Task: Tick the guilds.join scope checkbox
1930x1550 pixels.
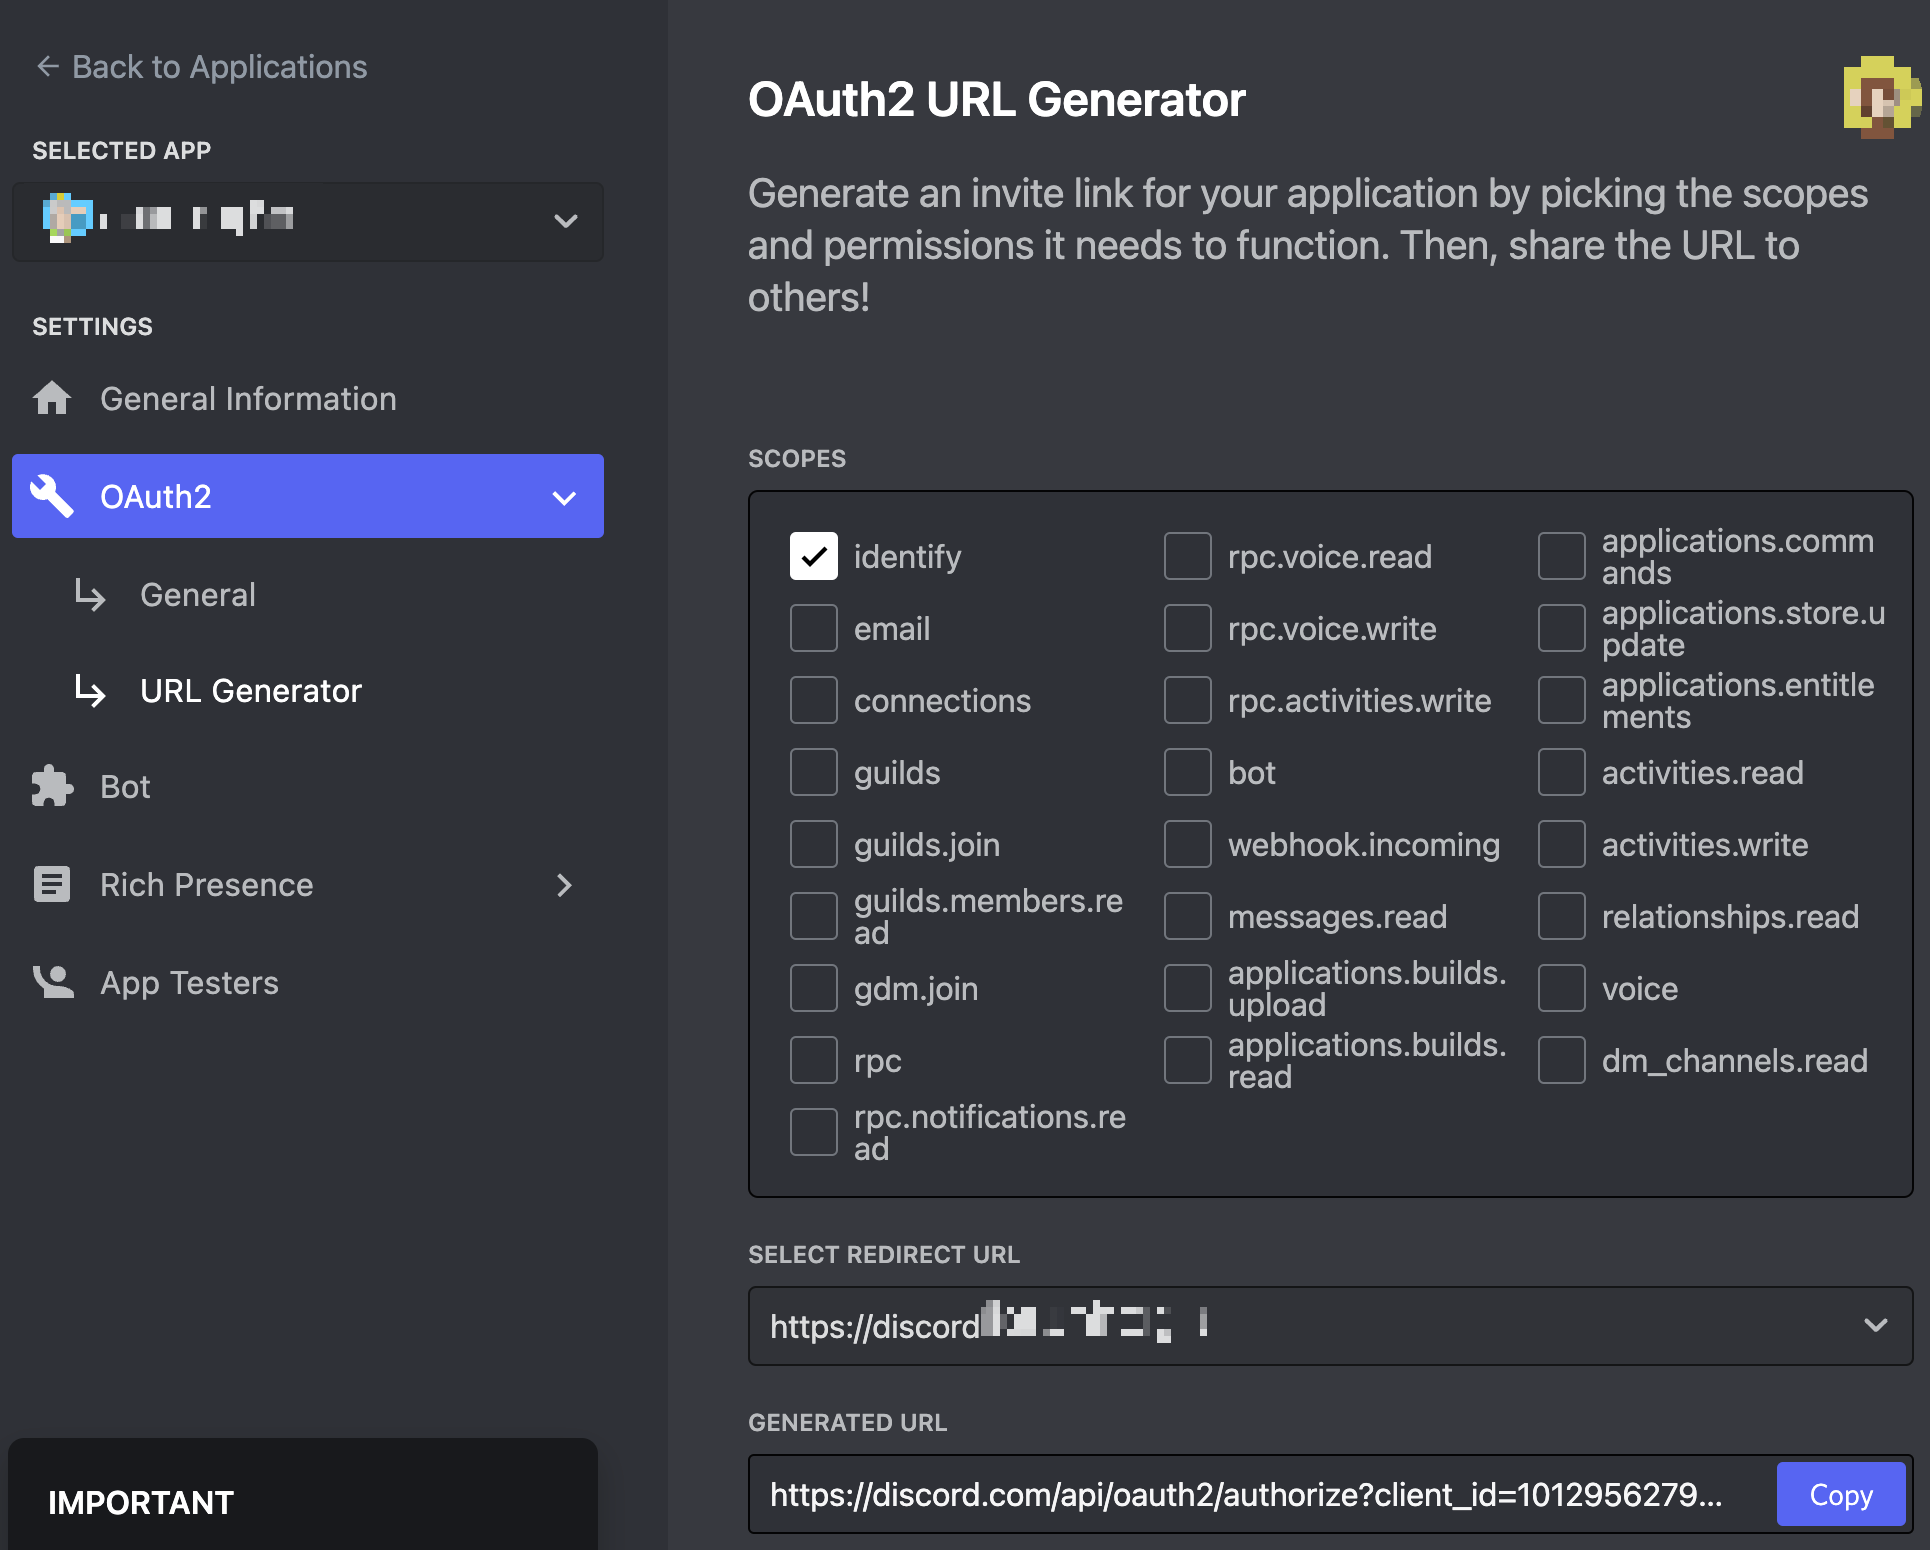Action: pyautogui.click(x=813, y=844)
